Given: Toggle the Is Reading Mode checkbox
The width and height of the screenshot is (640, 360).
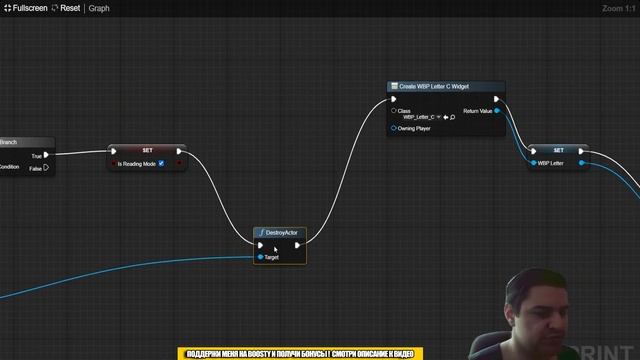Looking at the screenshot, I should [161, 163].
